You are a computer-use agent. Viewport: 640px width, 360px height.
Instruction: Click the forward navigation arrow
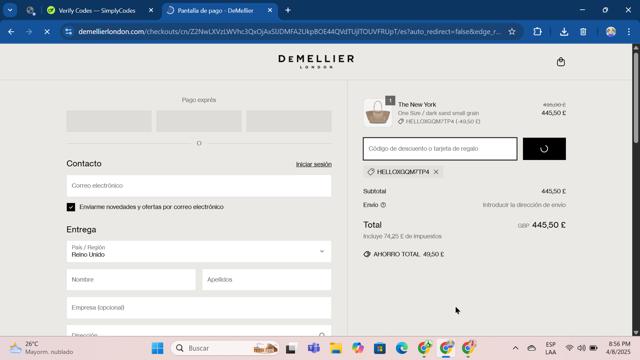pyautogui.click(x=29, y=31)
